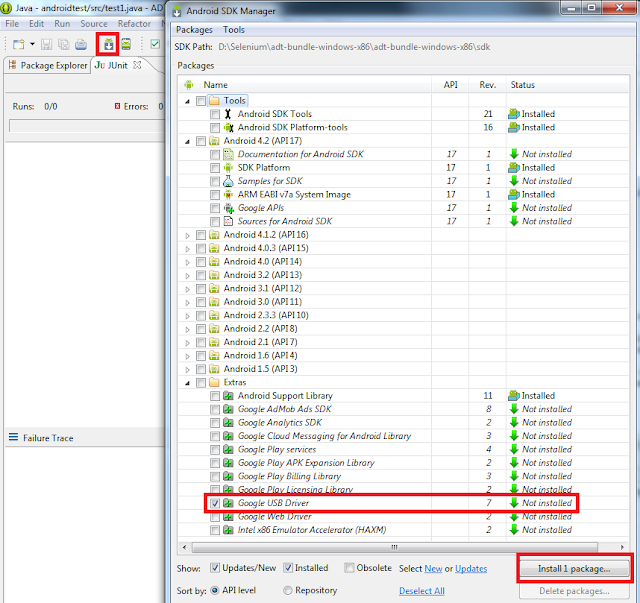Click the green checkmark toolbar icon in Eclipse
Image resolution: width=640 pixels, height=603 pixels.
click(155, 44)
